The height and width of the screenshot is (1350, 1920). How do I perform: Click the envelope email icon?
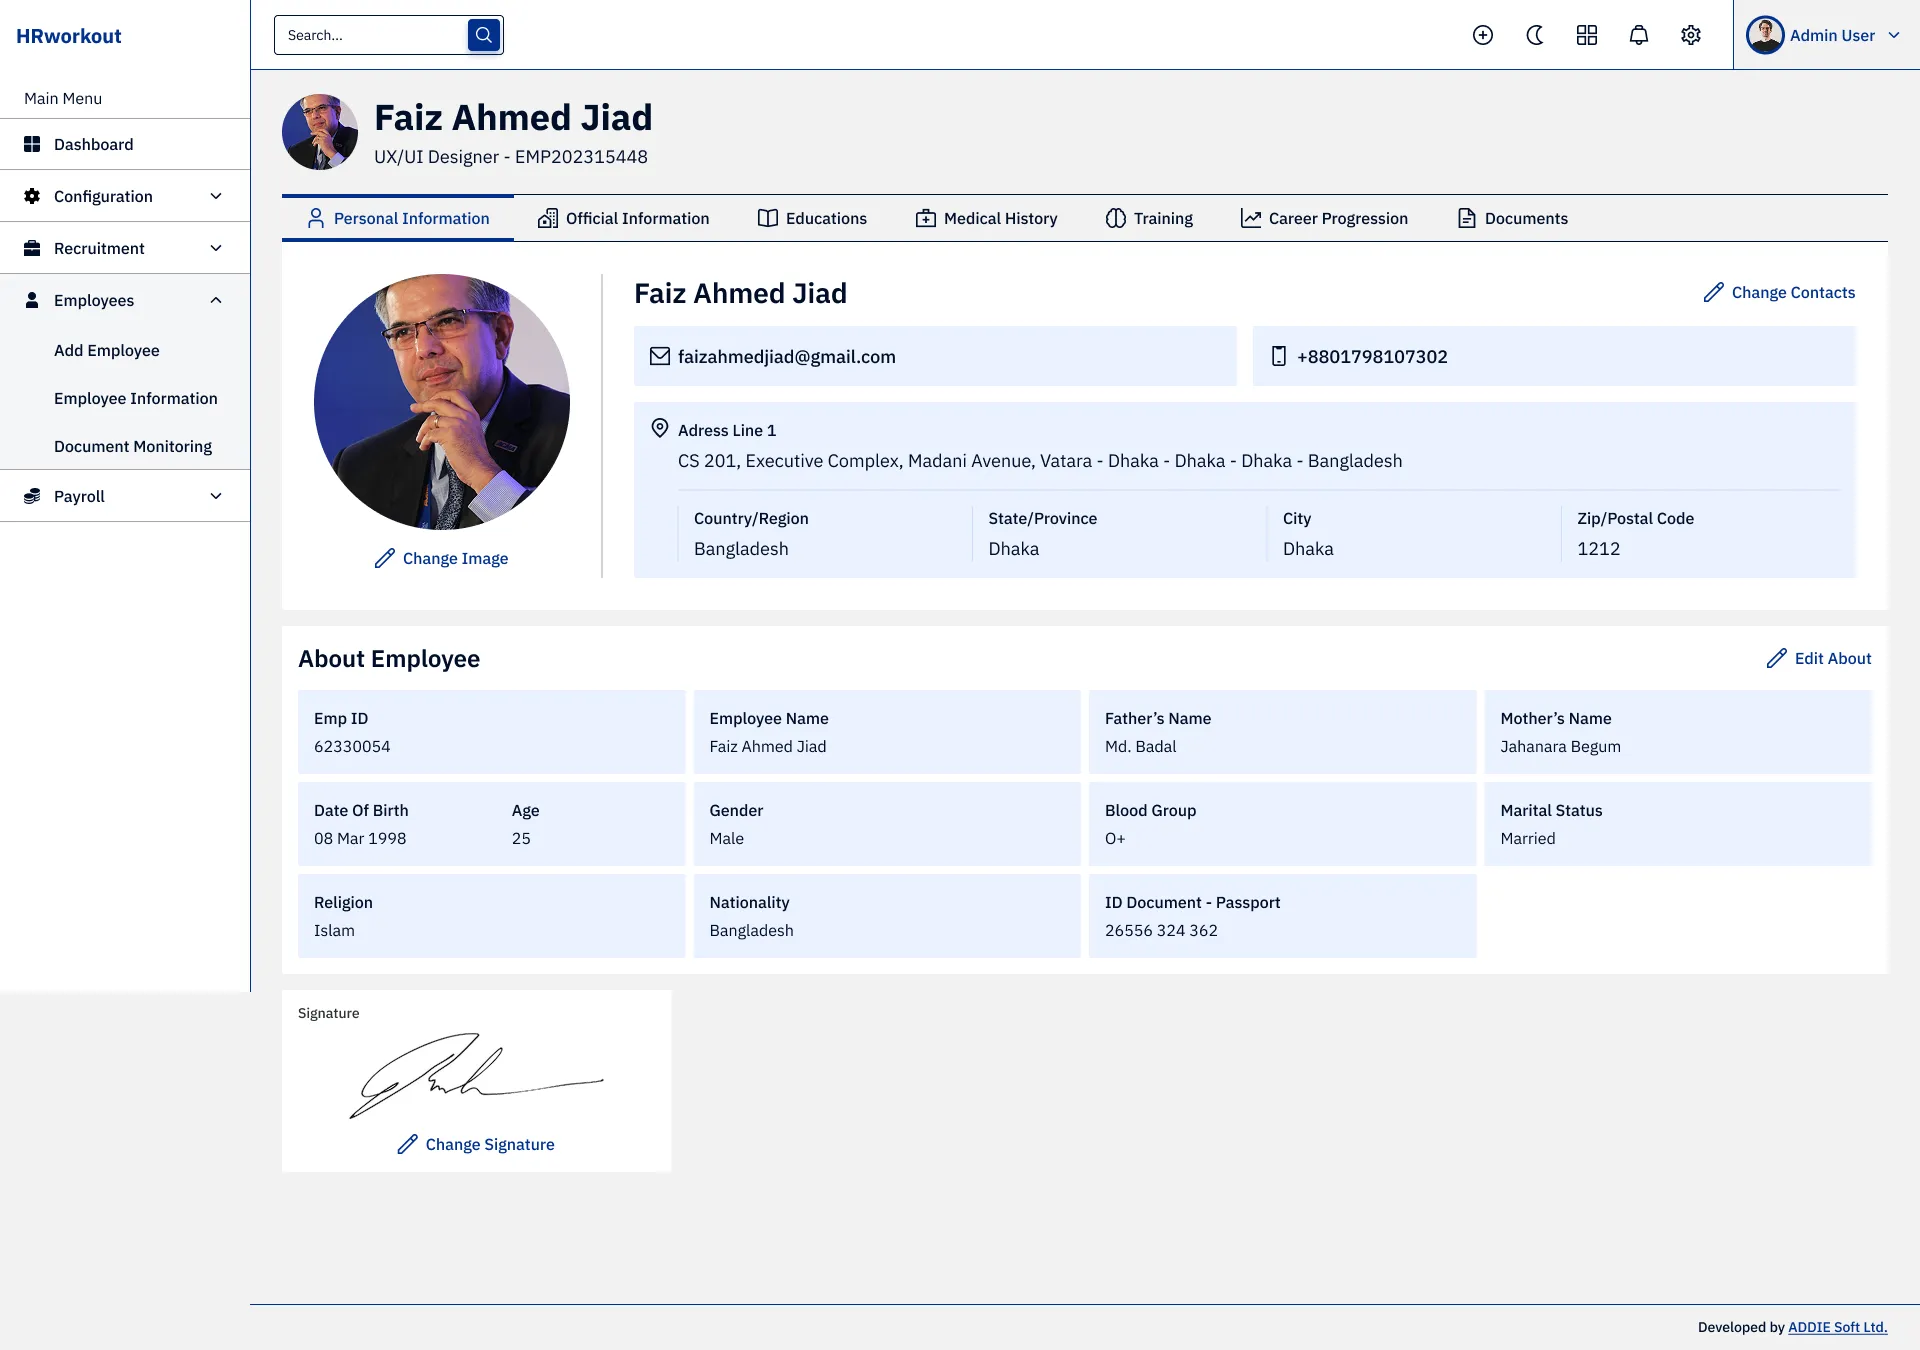(x=660, y=356)
